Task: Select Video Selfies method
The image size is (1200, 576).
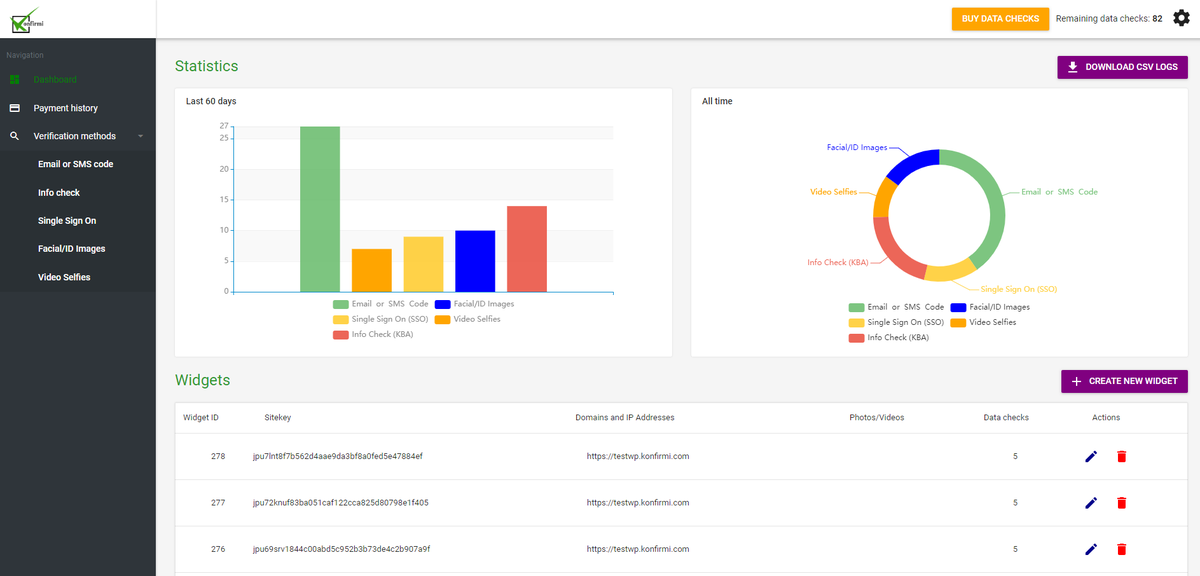Action: point(64,277)
